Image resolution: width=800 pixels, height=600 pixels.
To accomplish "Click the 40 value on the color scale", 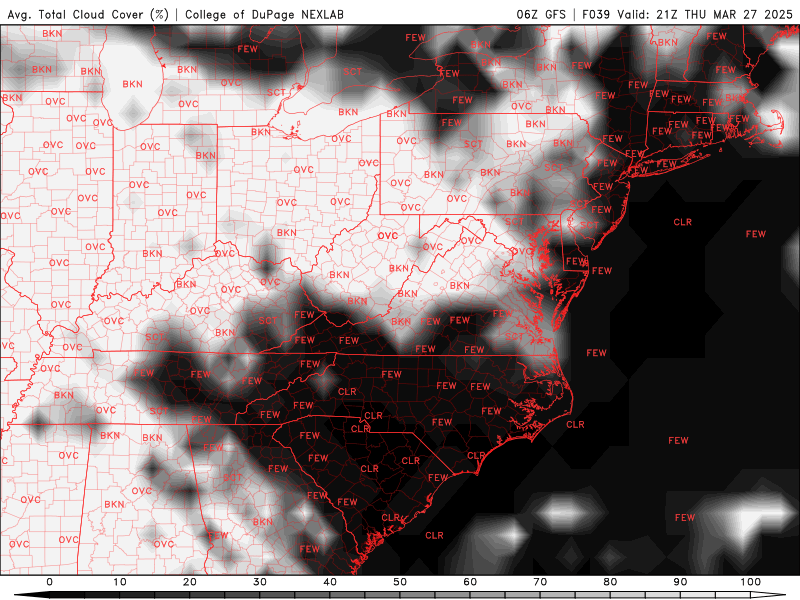I will click(x=330, y=582).
